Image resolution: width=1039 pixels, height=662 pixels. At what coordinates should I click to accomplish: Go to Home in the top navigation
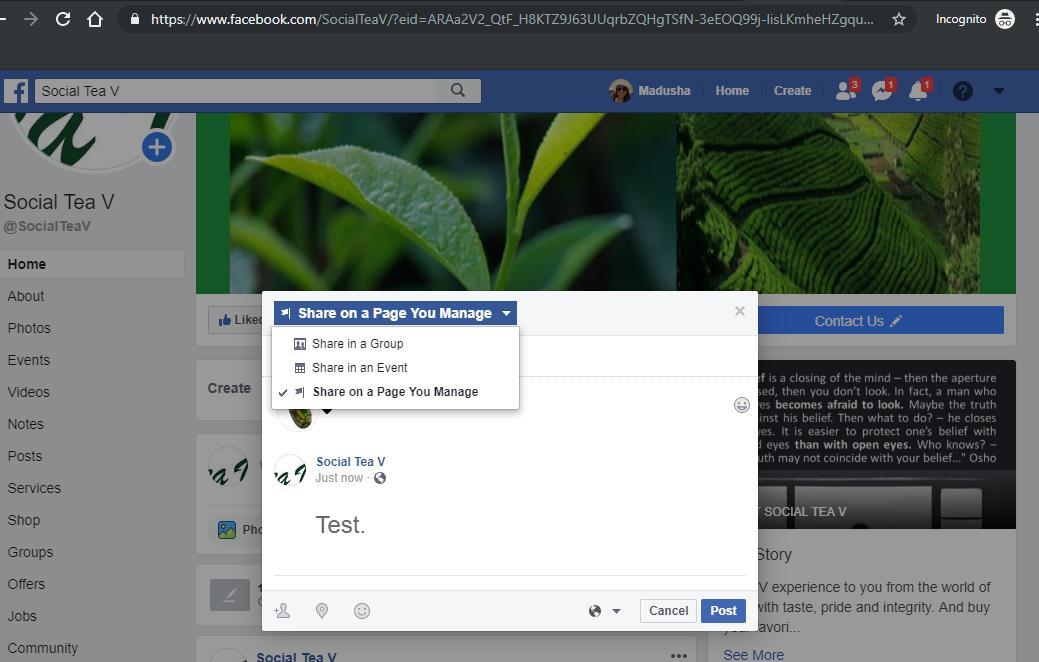tap(732, 91)
